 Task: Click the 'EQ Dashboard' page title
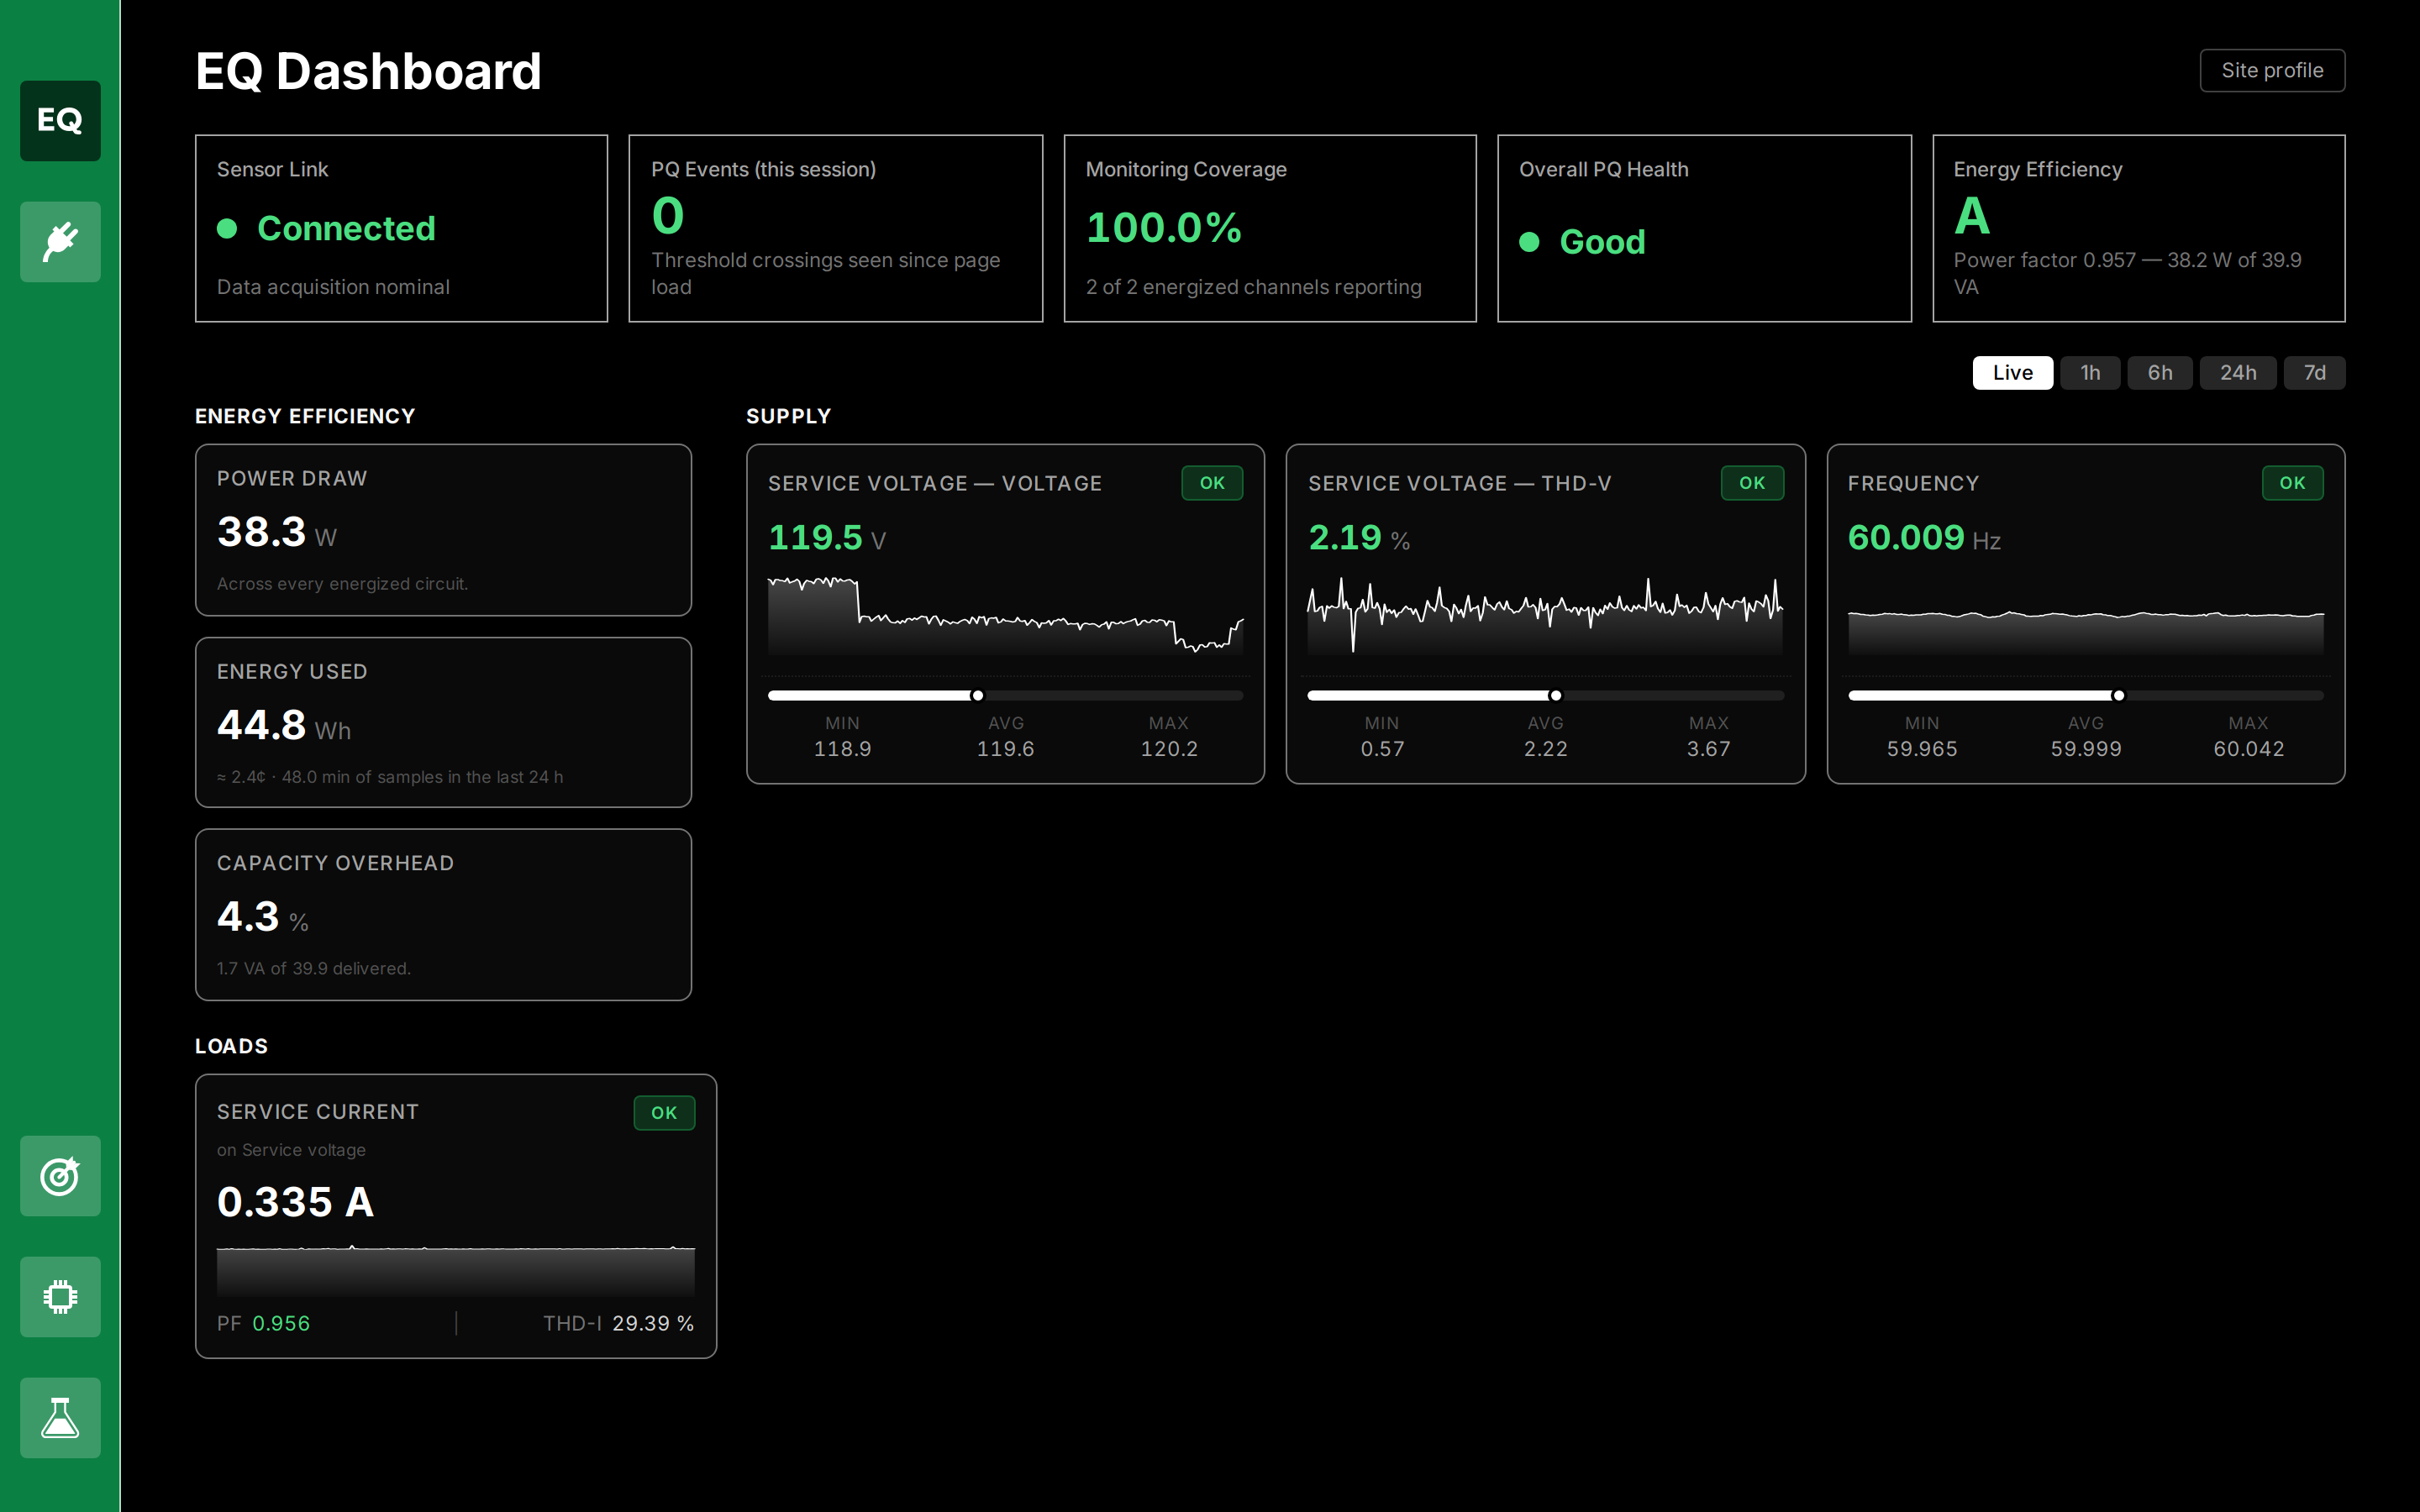(x=368, y=71)
